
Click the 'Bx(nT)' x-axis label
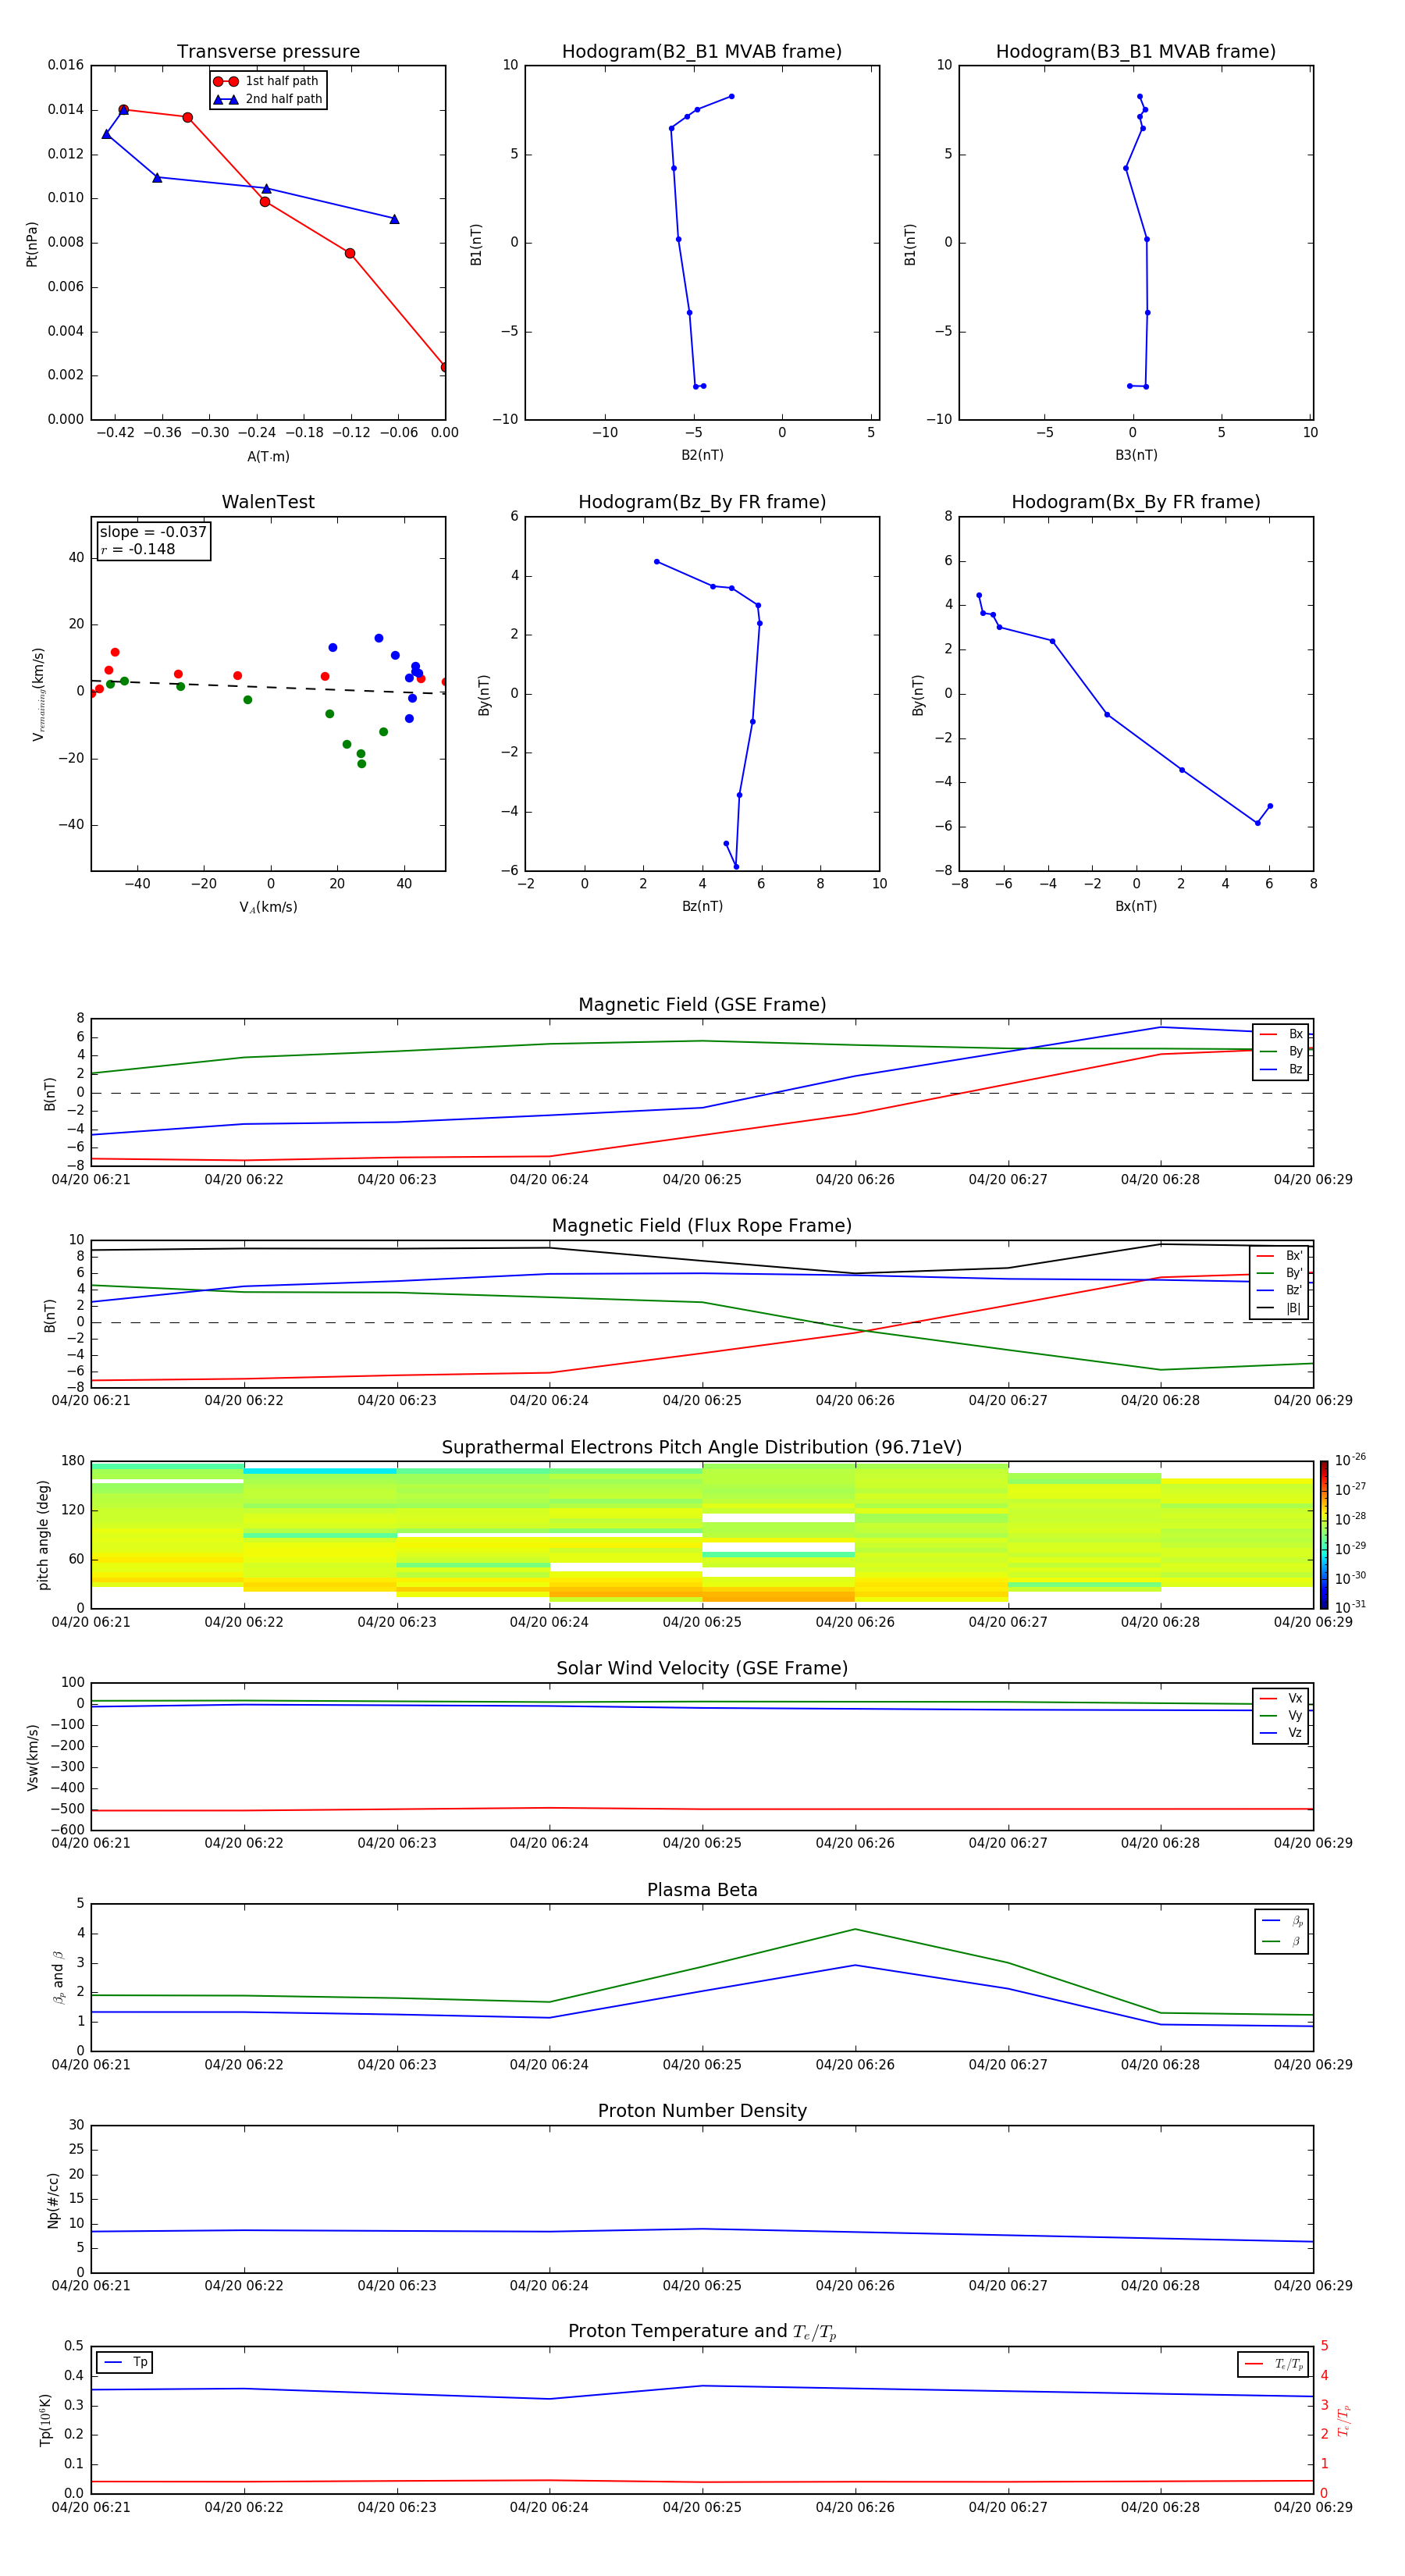pyautogui.click(x=1136, y=907)
